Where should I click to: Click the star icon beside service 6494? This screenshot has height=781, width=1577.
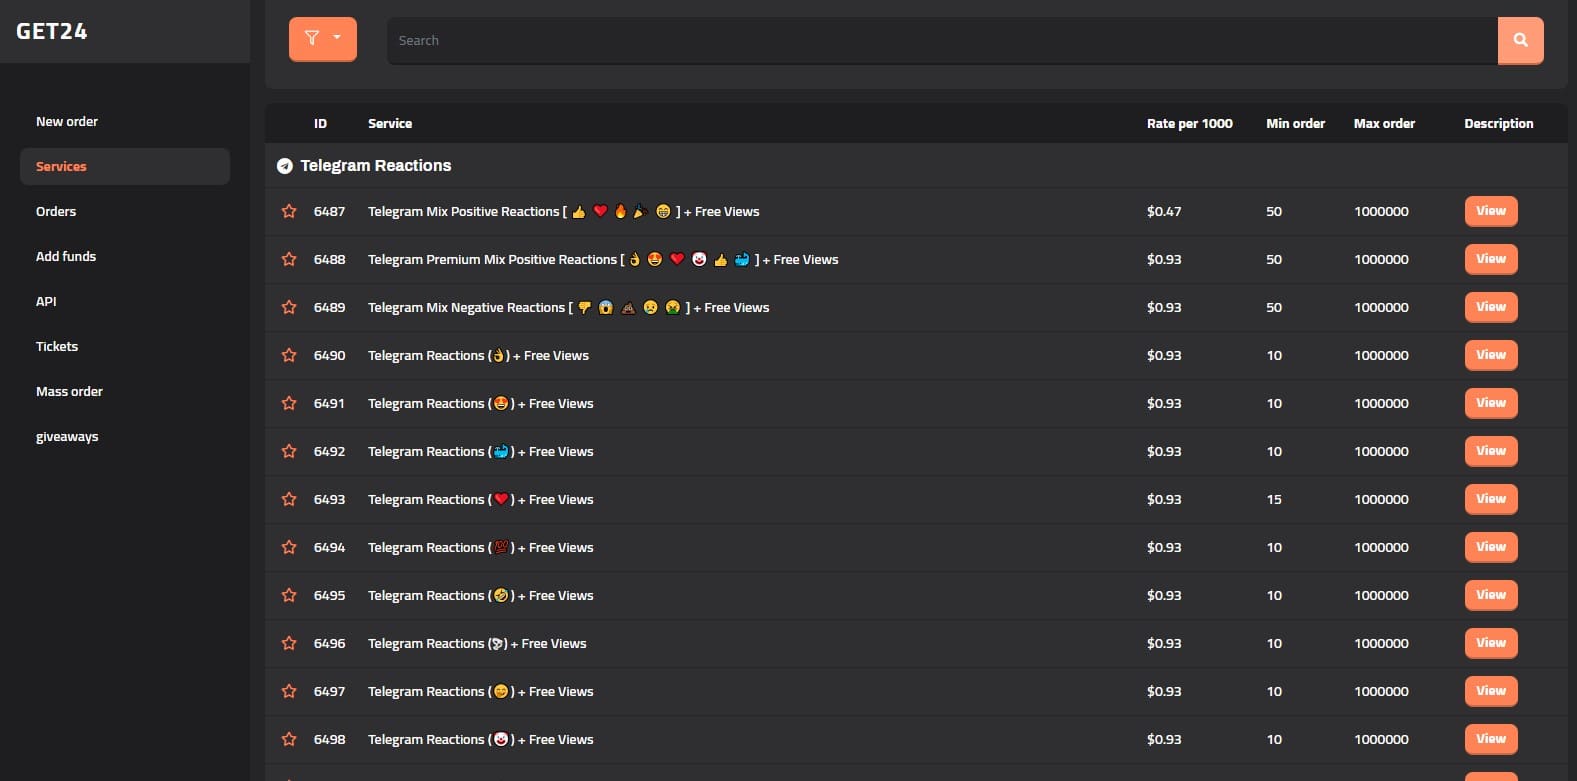click(x=289, y=548)
